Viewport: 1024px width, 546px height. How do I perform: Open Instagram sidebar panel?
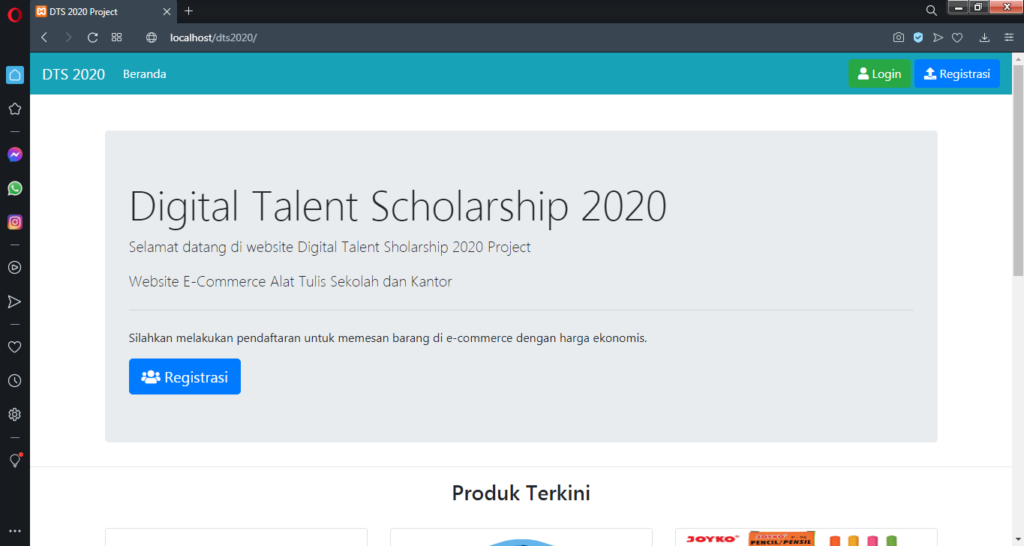coord(14,222)
